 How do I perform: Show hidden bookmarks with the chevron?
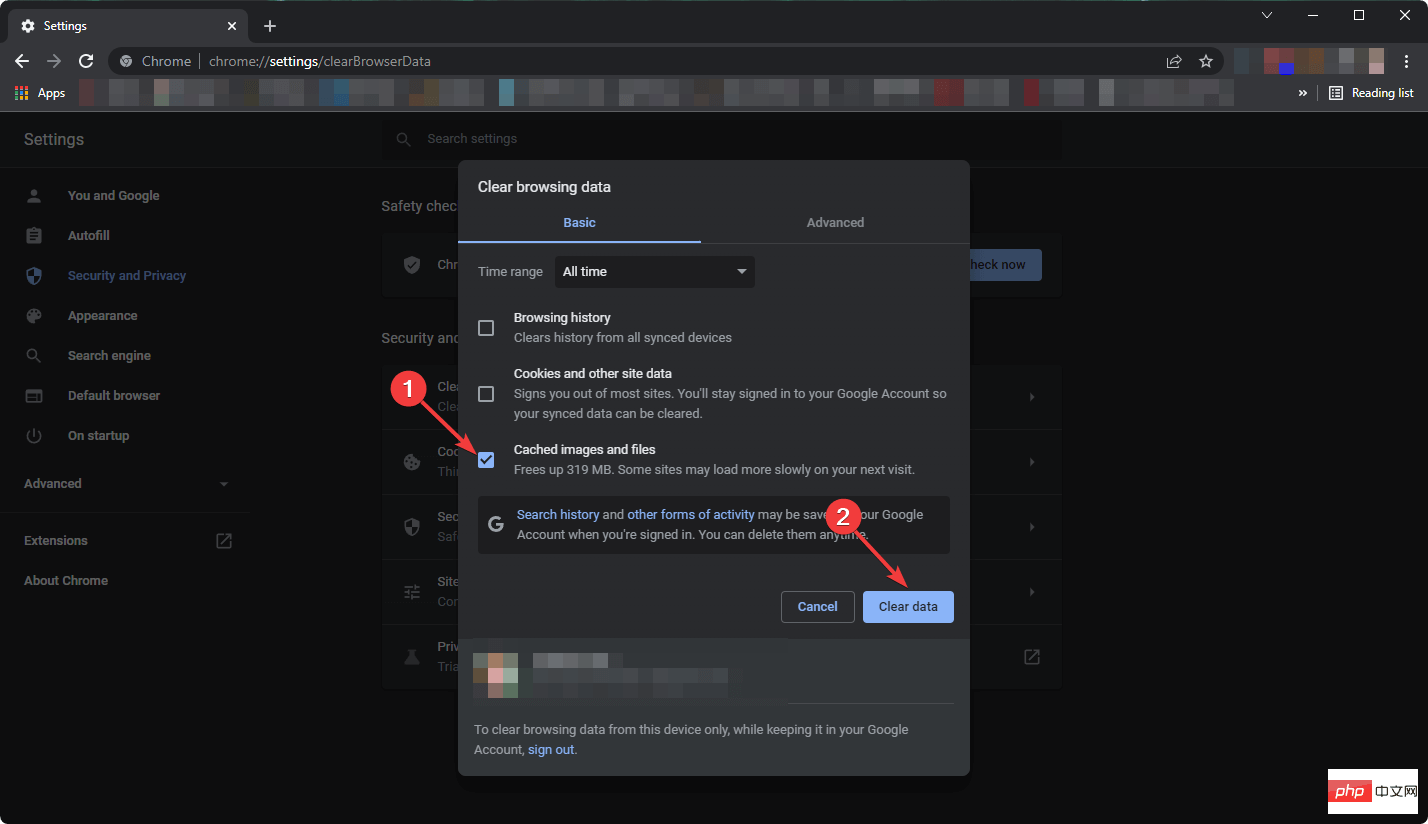[x=1302, y=93]
